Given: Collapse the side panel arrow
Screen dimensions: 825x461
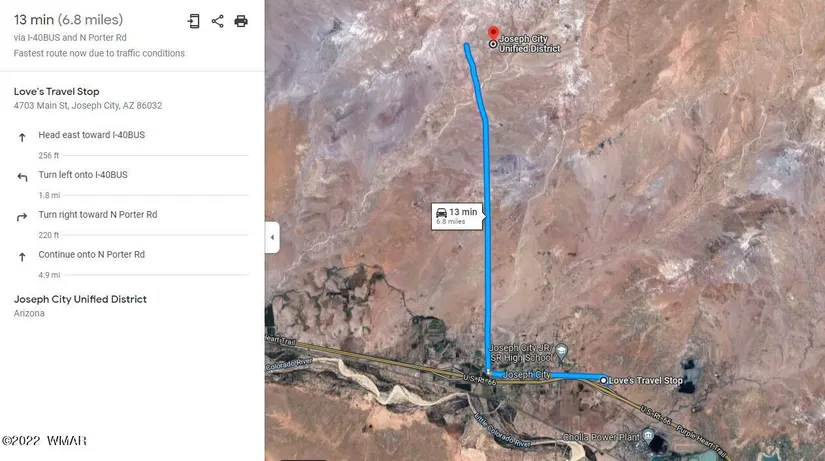Looking at the screenshot, I should (x=272, y=237).
